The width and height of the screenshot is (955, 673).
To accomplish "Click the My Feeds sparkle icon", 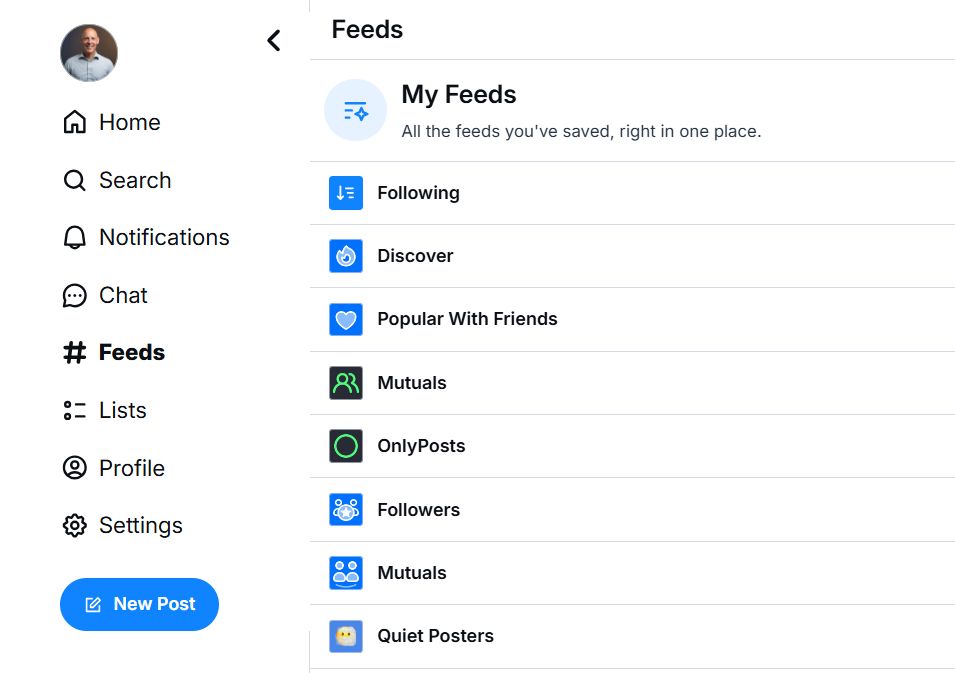I will click(x=356, y=110).
